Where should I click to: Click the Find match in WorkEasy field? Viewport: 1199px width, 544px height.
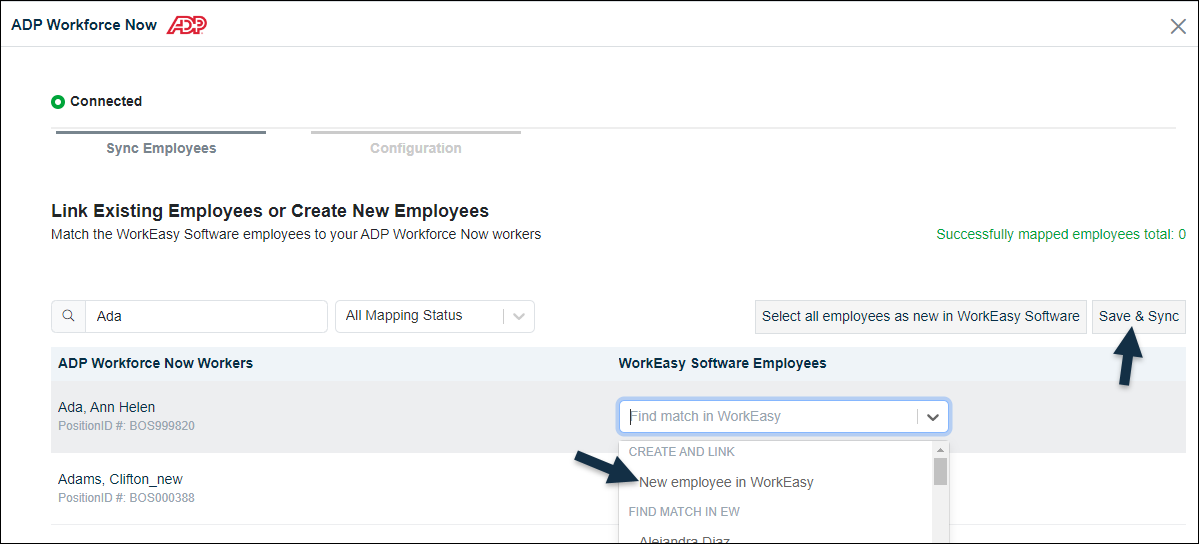pyautogui.click(x=784, y=417)
